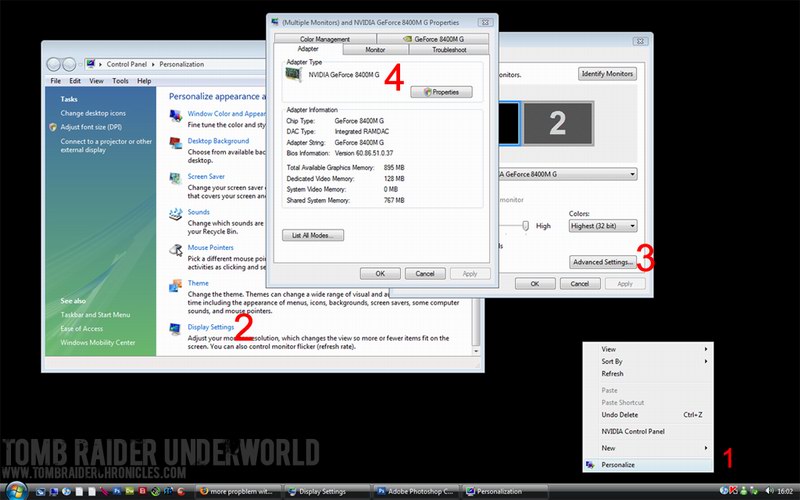Click the red B quick launch icon
The width and height of the screenshot is (800, 500).
[142, 491]
